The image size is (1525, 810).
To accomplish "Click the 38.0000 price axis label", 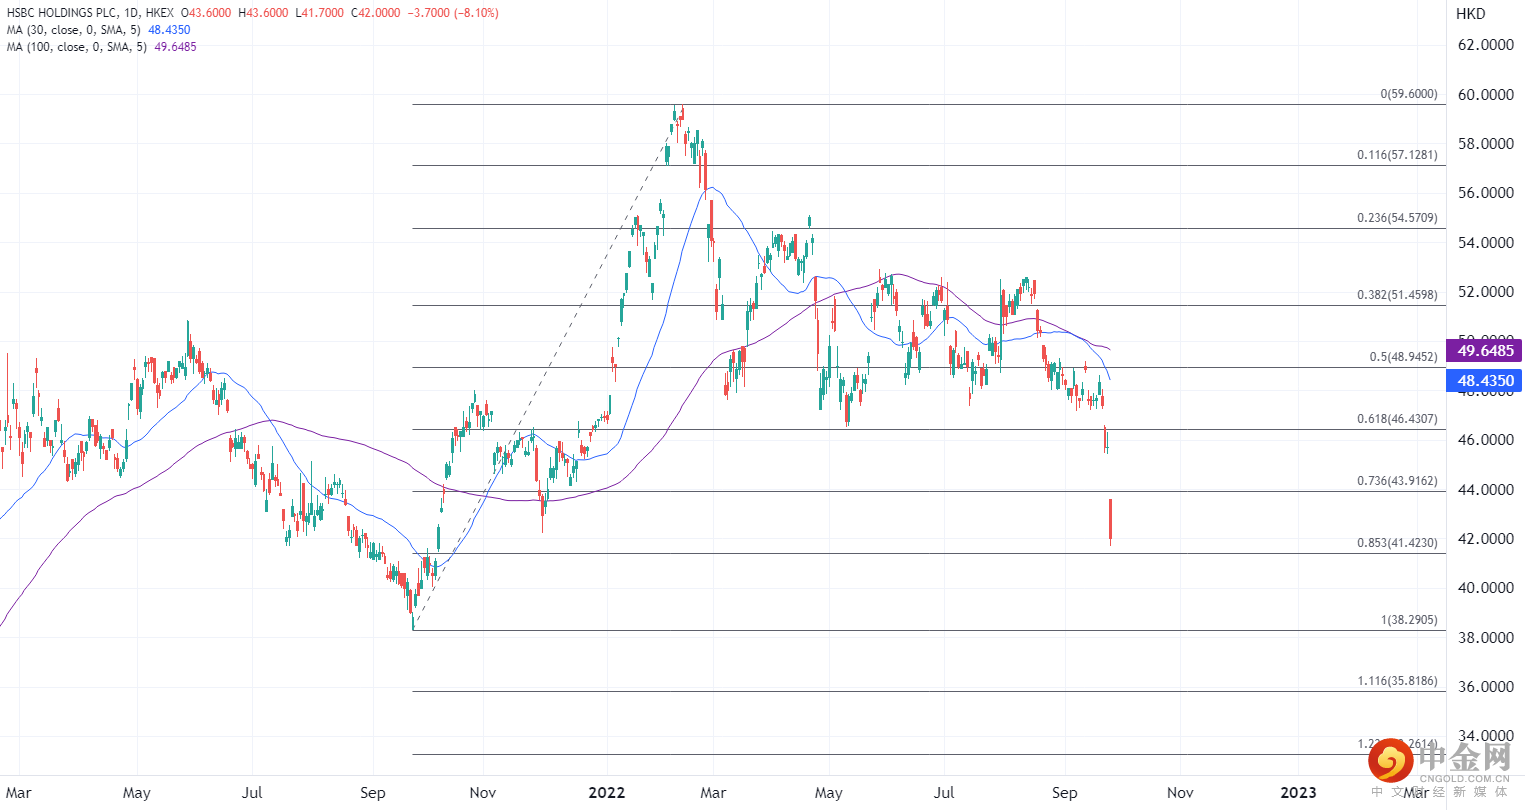I will click(1485, 638).
